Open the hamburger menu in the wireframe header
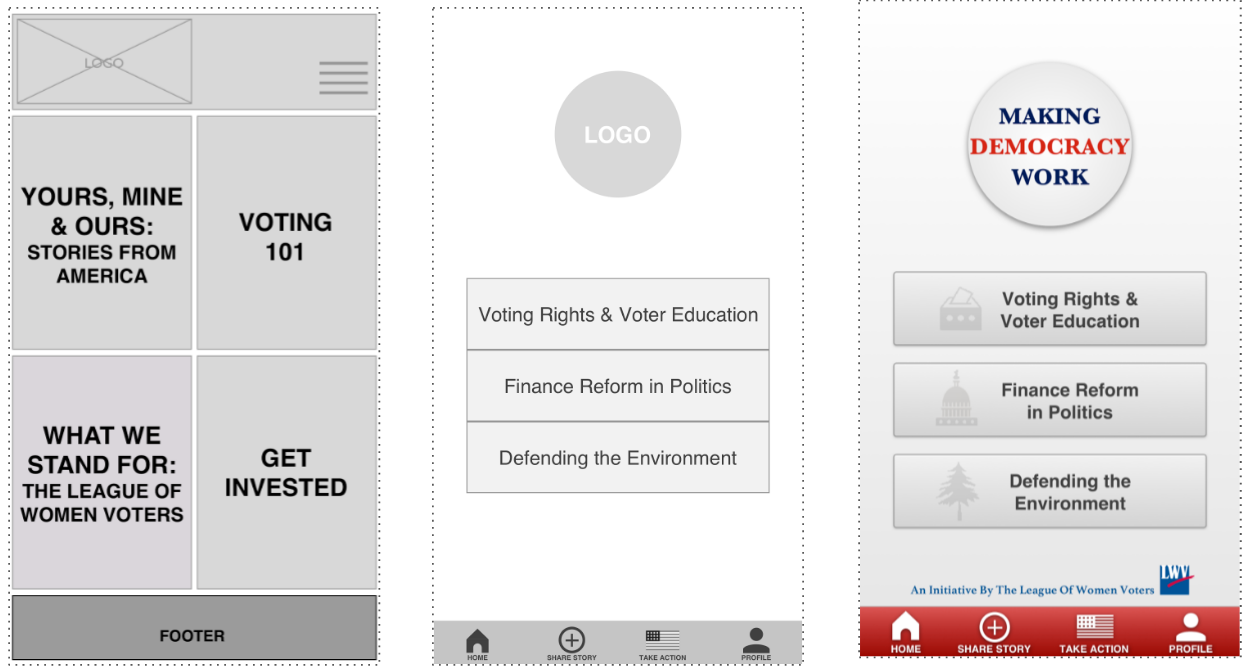The image size is (1248, 670). pyautogui.click(x=343, y=78)
